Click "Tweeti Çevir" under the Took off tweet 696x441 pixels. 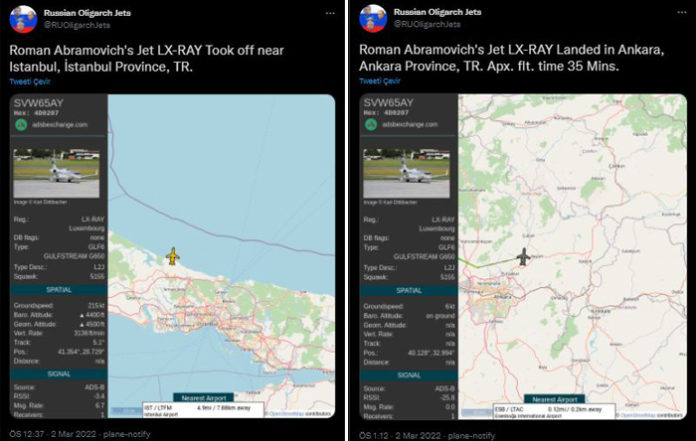coord(29,81)
